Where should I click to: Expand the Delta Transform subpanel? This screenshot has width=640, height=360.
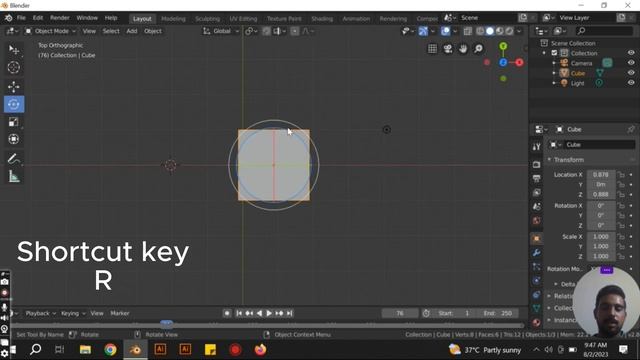(x=556, y=284)
